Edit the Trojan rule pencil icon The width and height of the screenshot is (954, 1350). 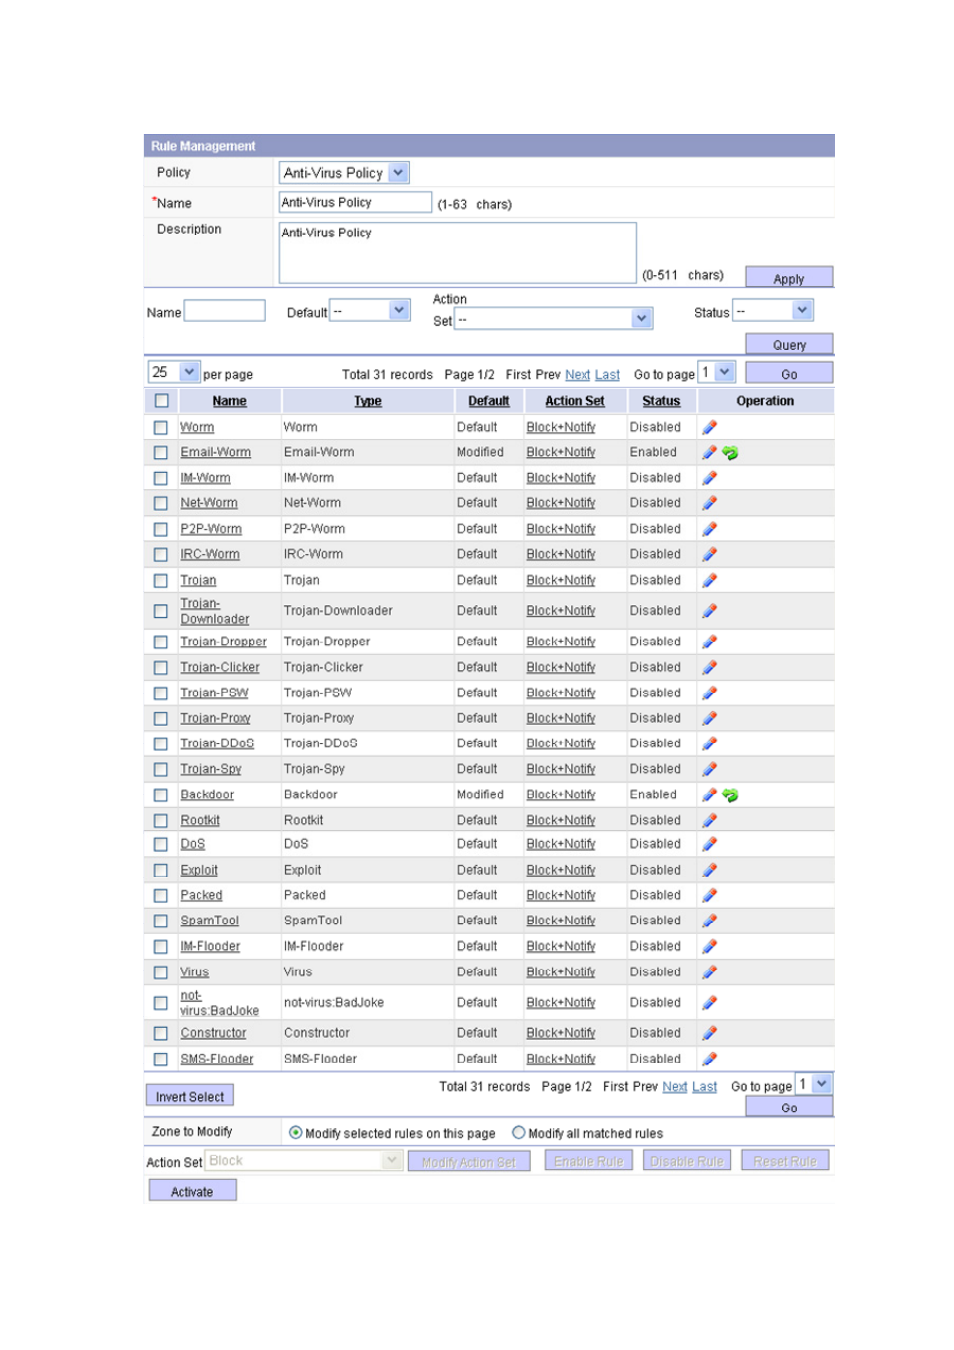click(x=710, y=580)
